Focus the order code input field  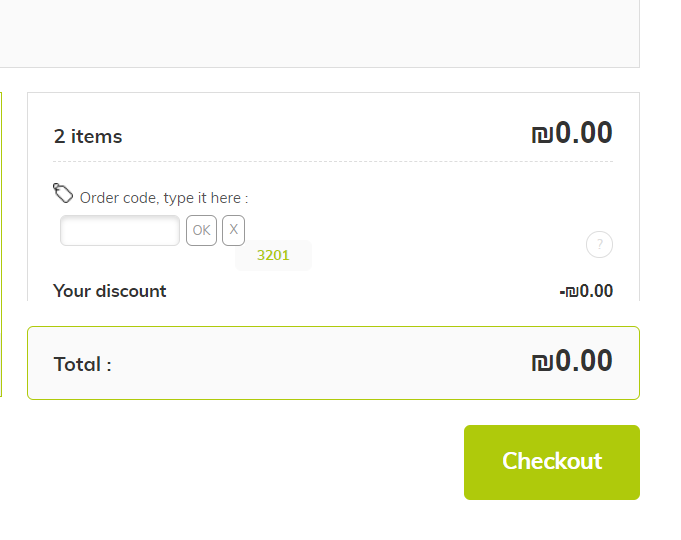click(120, 231)
